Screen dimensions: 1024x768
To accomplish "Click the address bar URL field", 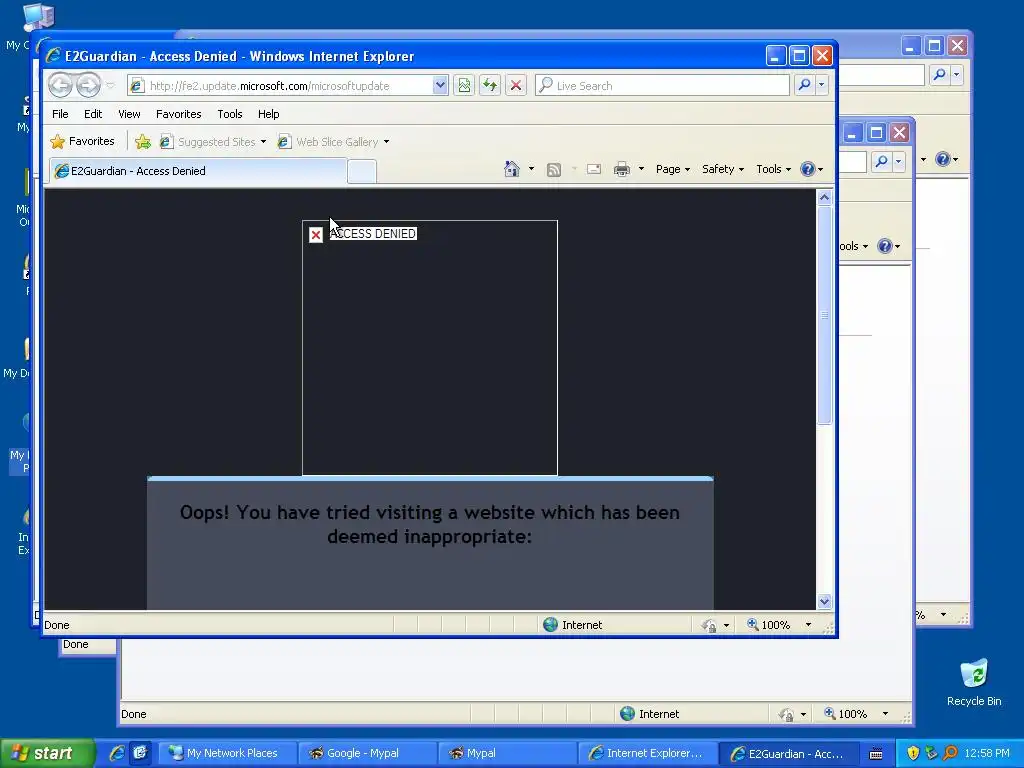I will pos(281,86).
